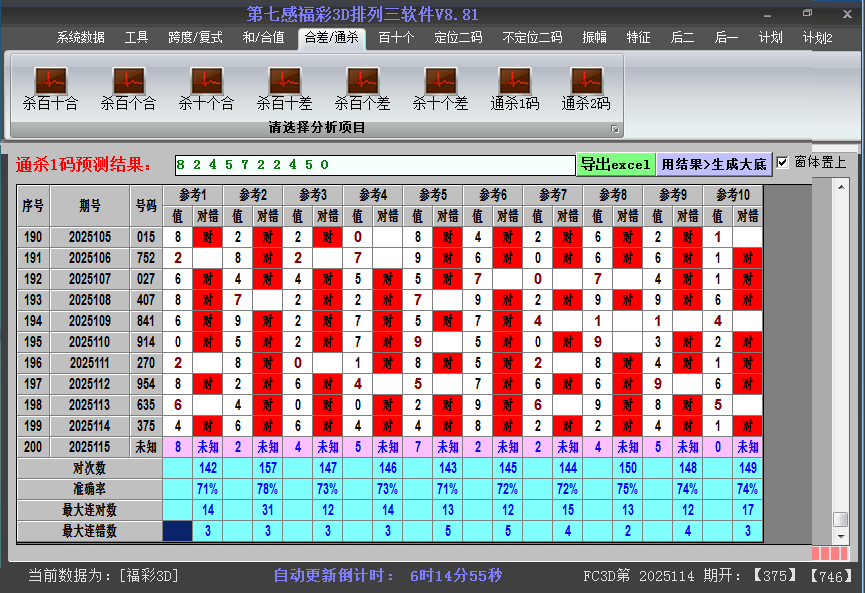Switch to the 跨度/复式 tab

pyautogui.click(x=195, y=38)
